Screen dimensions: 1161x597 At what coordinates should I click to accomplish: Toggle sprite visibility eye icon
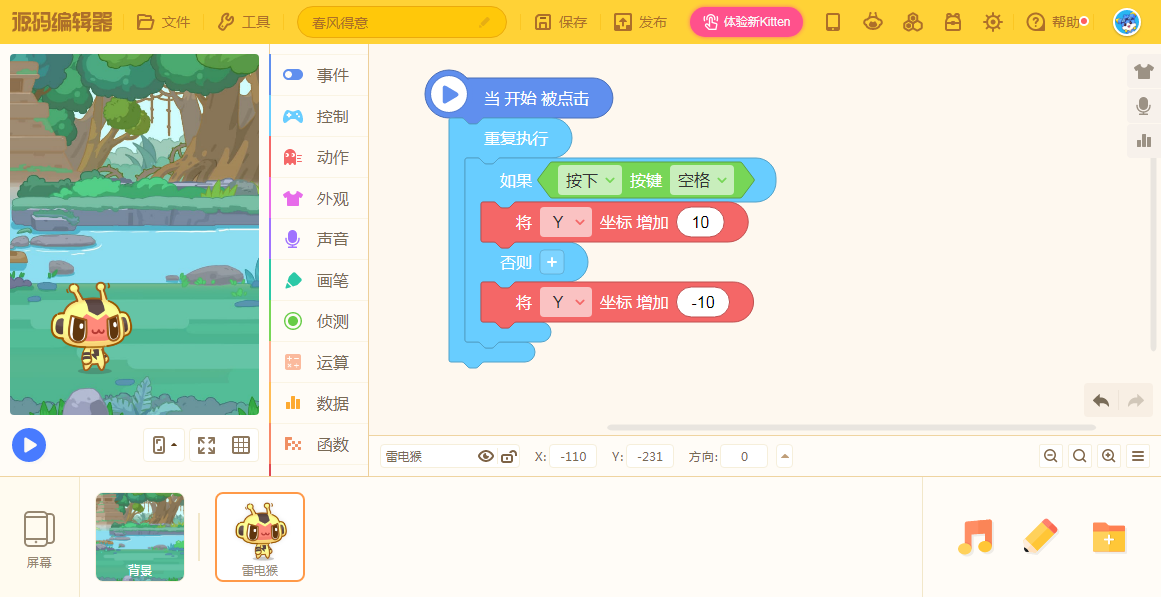click(x=486, y=456)
